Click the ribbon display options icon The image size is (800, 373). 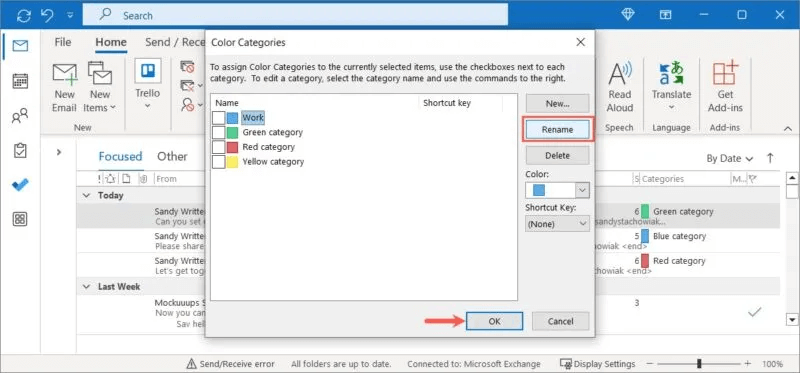pyautogui.click(x=665, y=15)
